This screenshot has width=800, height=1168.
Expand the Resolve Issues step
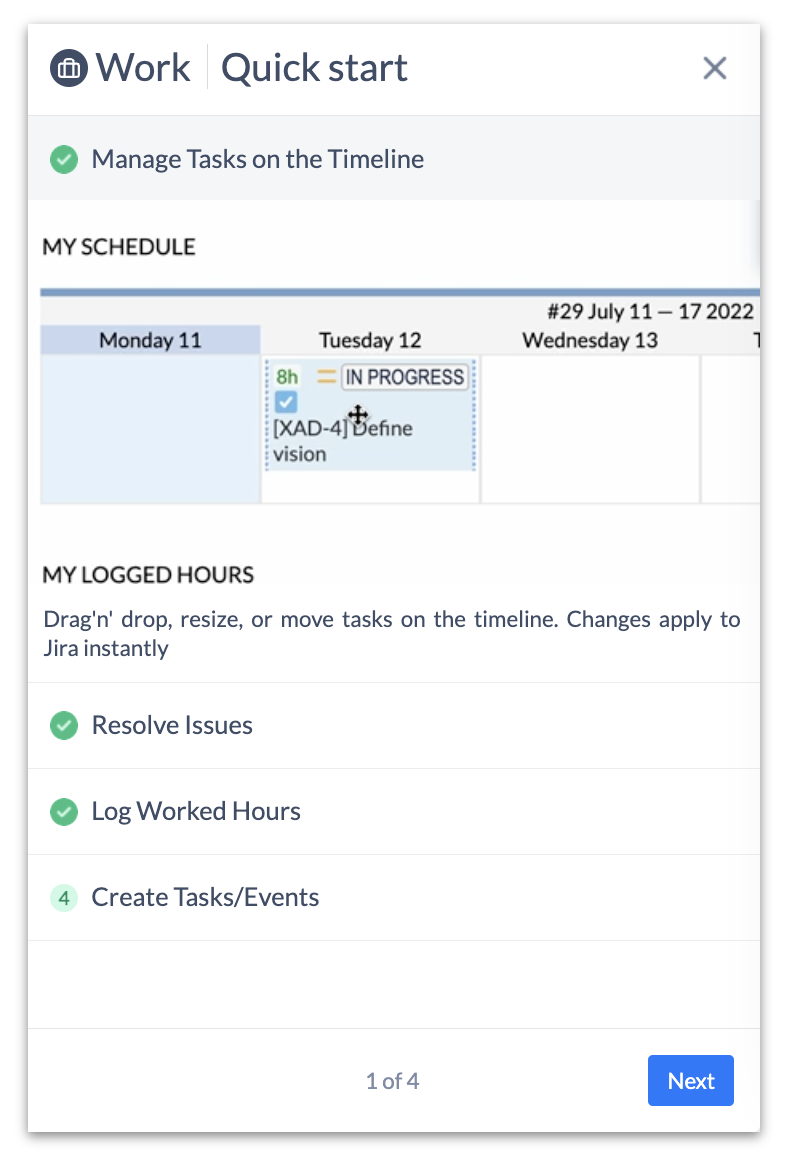click(x=172, y=725)
